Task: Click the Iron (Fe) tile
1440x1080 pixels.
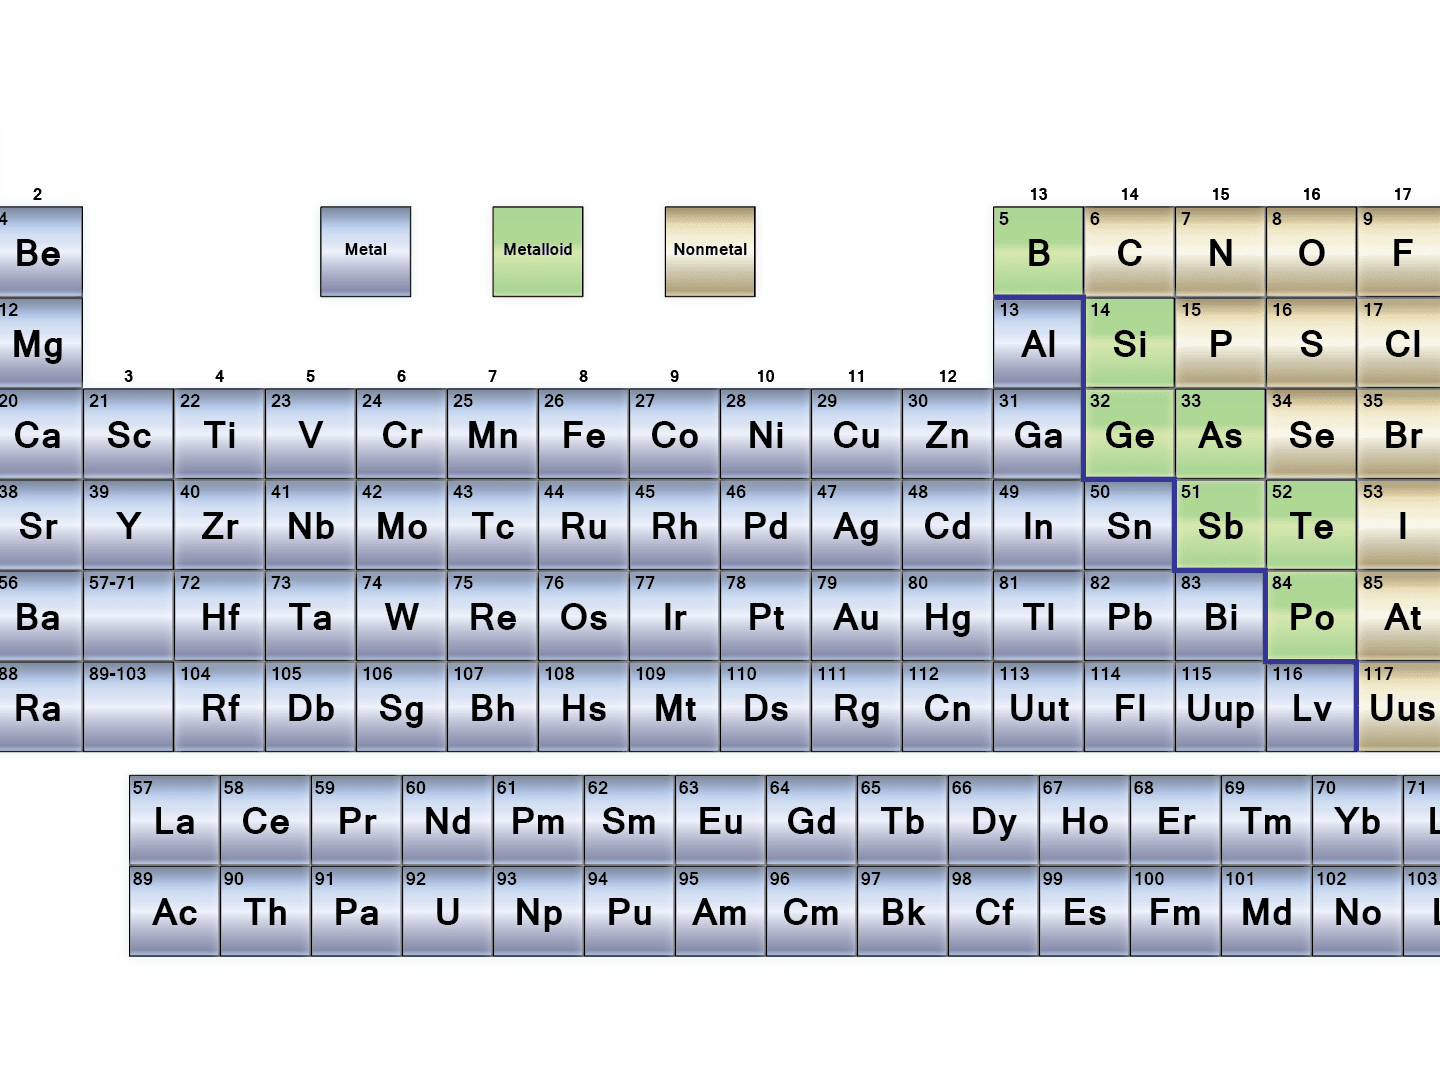Action: (x=583, y=434)
